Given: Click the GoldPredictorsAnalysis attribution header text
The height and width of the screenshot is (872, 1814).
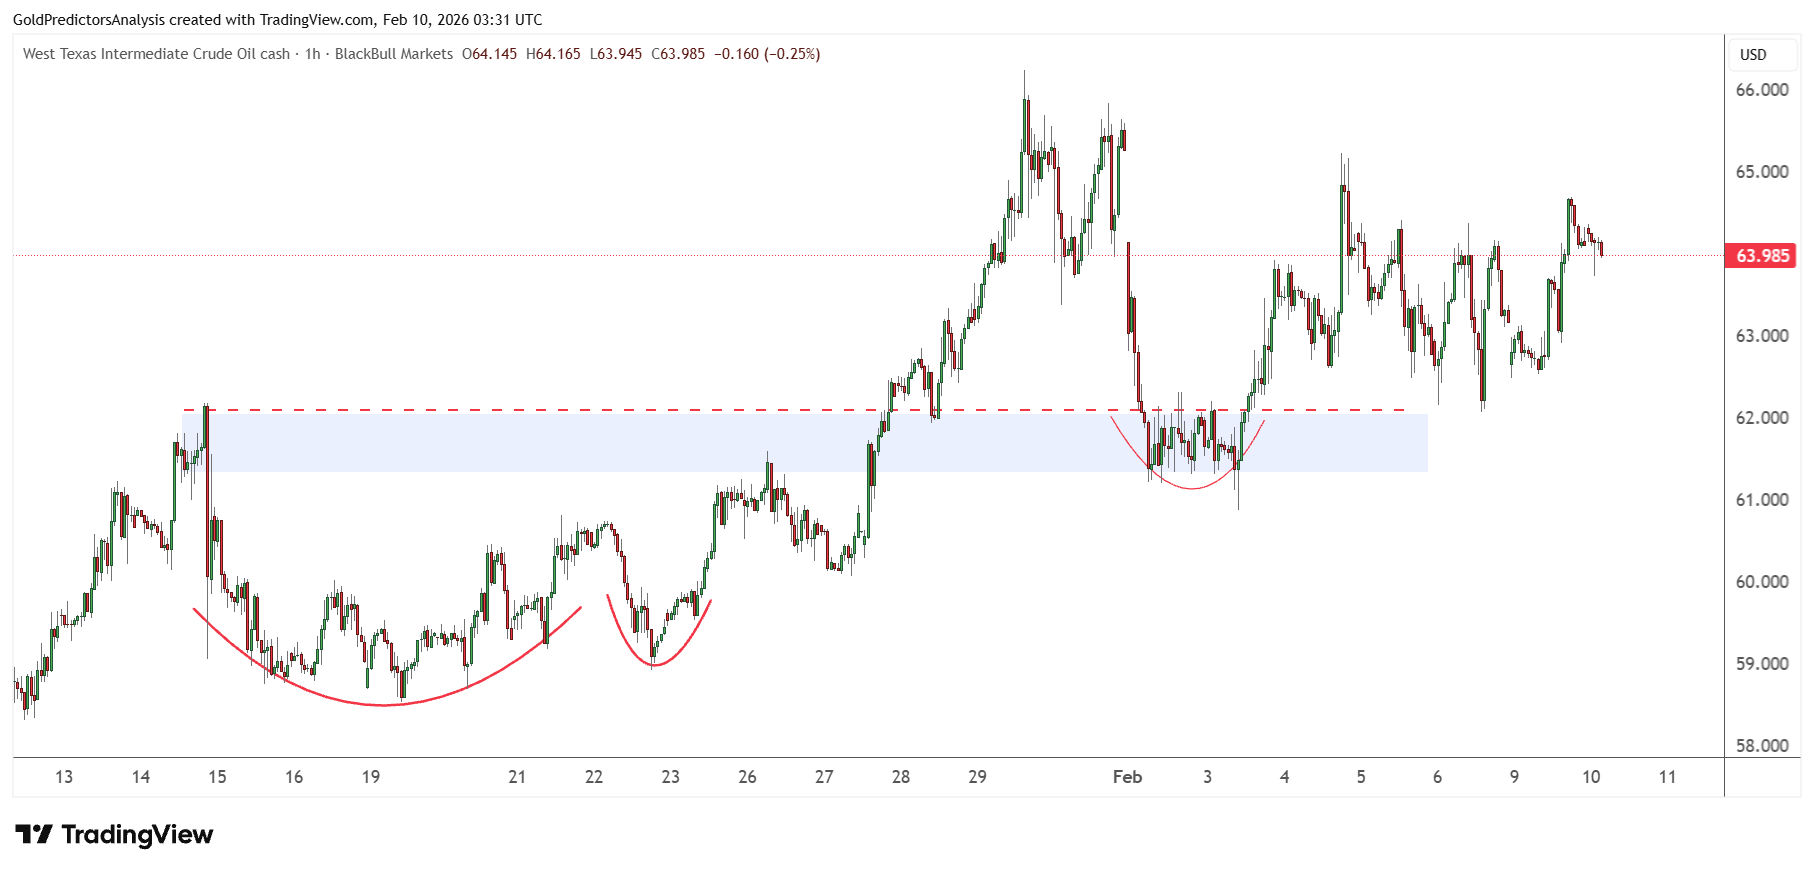Looking at the screenshot, I should point(277,20).
